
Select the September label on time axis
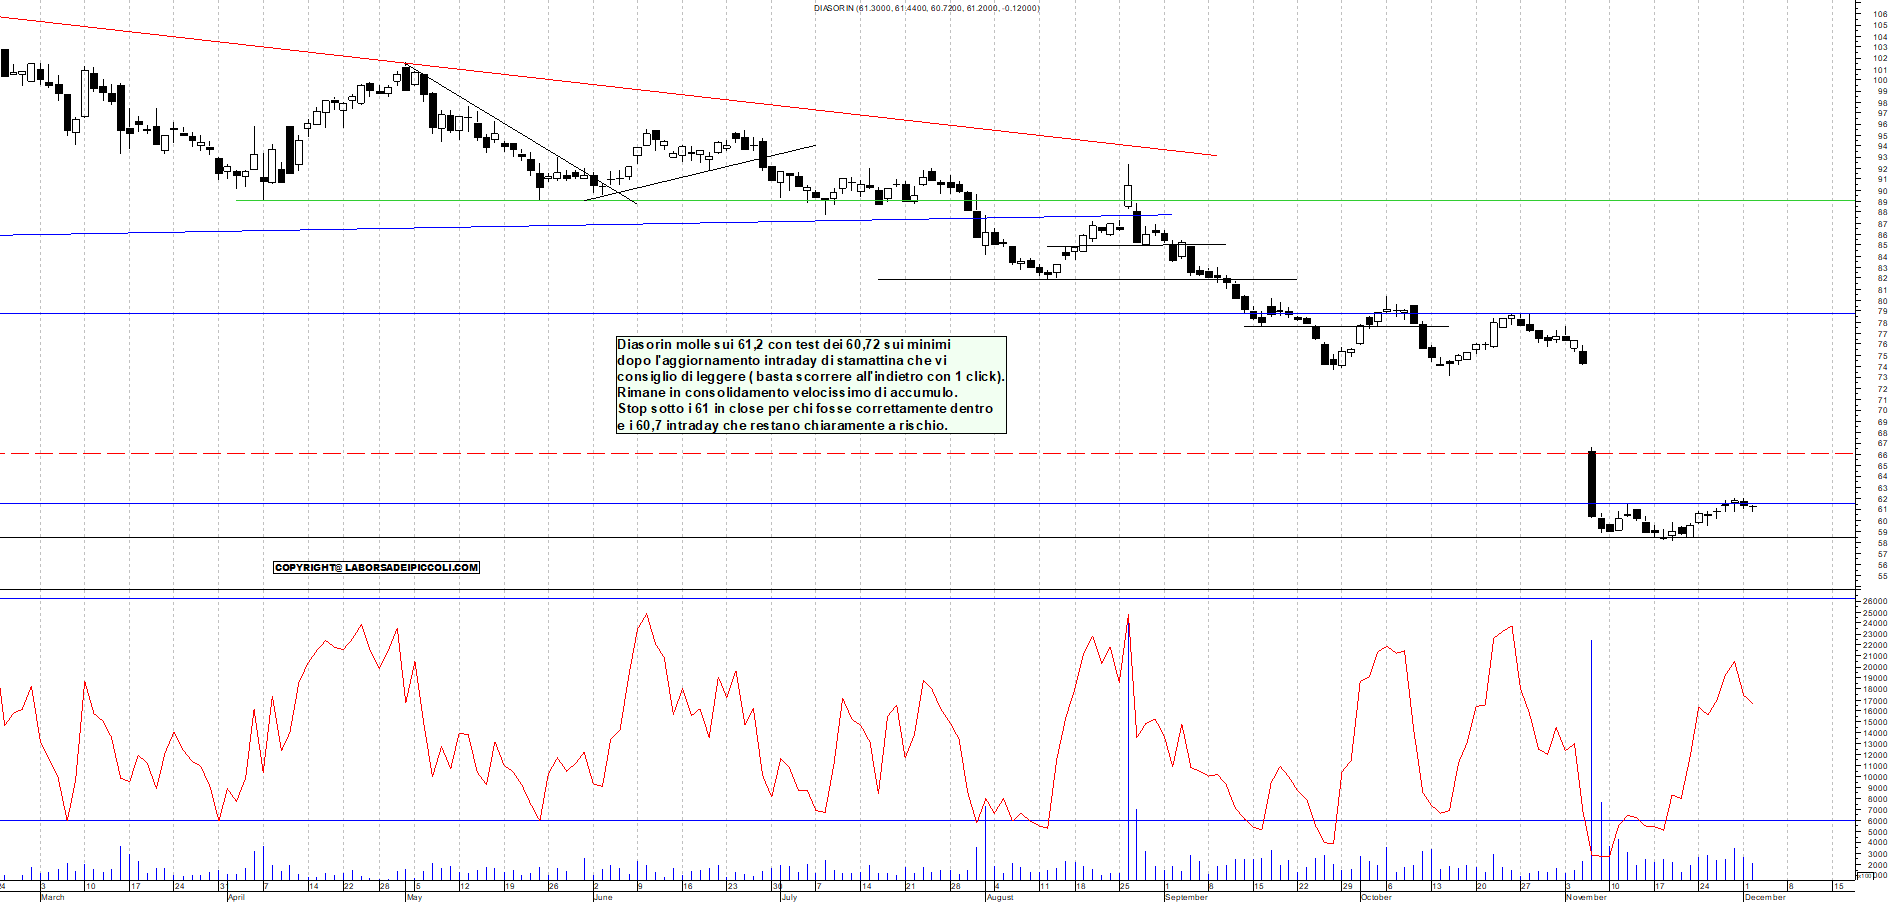coord(1186,897)
